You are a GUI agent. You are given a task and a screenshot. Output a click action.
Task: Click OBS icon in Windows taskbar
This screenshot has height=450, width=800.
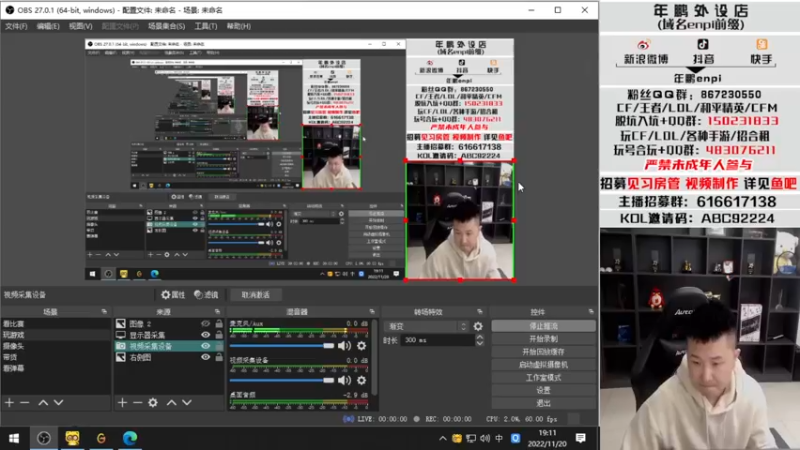pyautogui.click(x=44, y=438)
